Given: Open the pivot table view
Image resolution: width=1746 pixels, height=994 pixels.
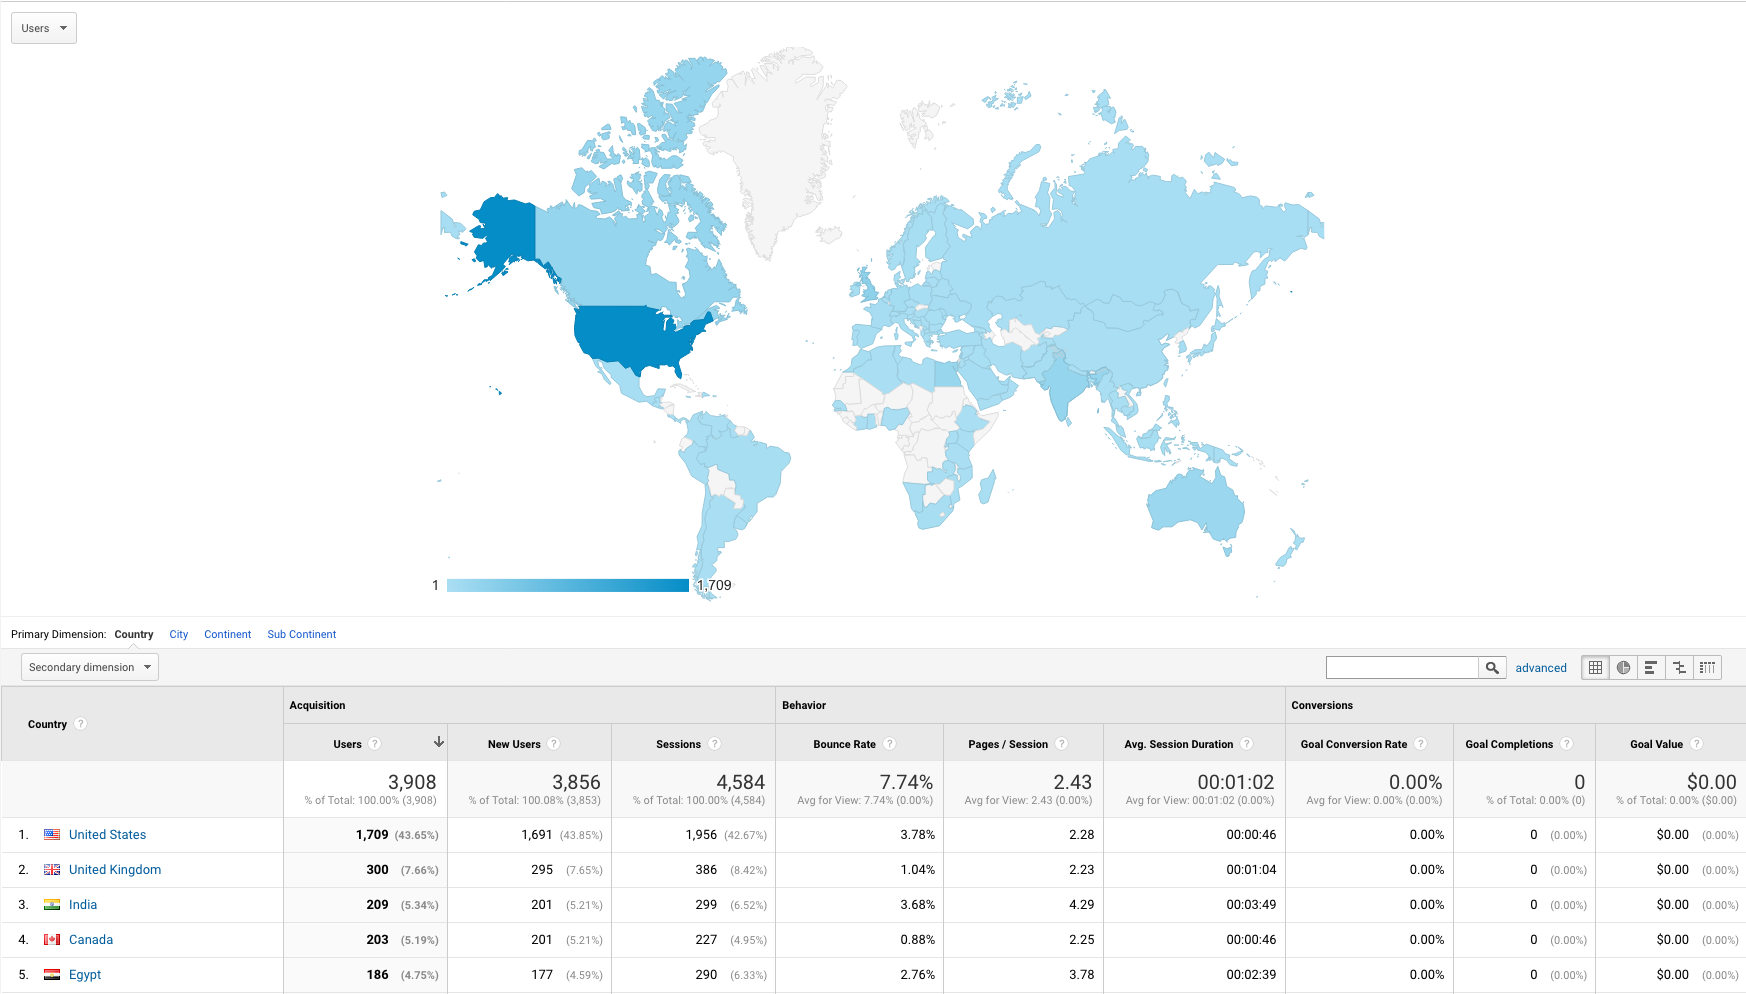Looking at the screenshot, I should [1707, 667].
